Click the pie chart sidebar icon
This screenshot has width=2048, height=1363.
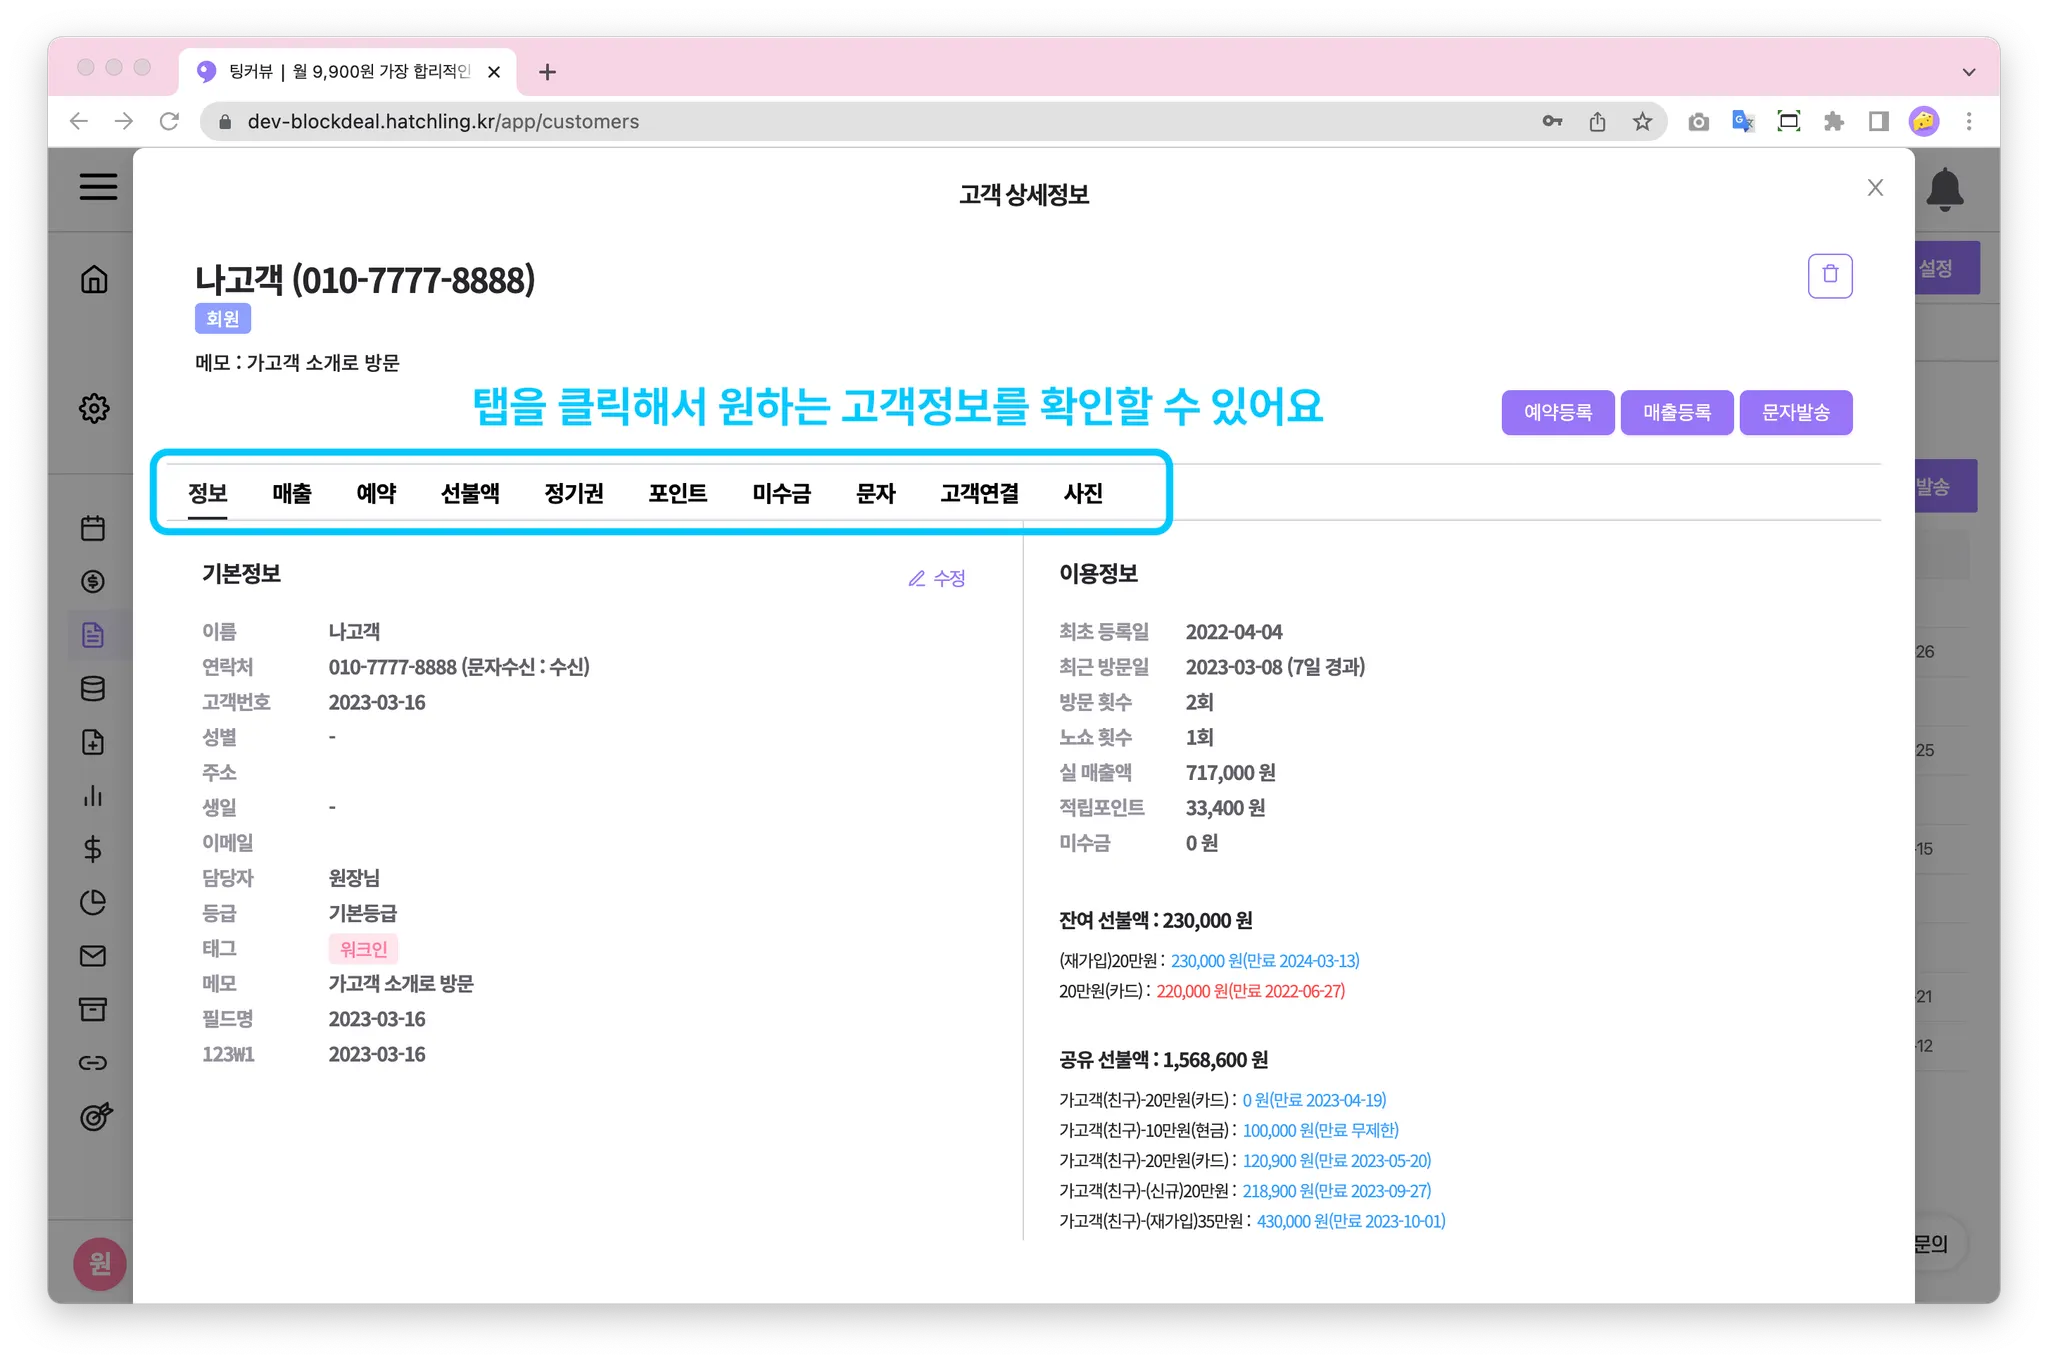coord(93,902)
